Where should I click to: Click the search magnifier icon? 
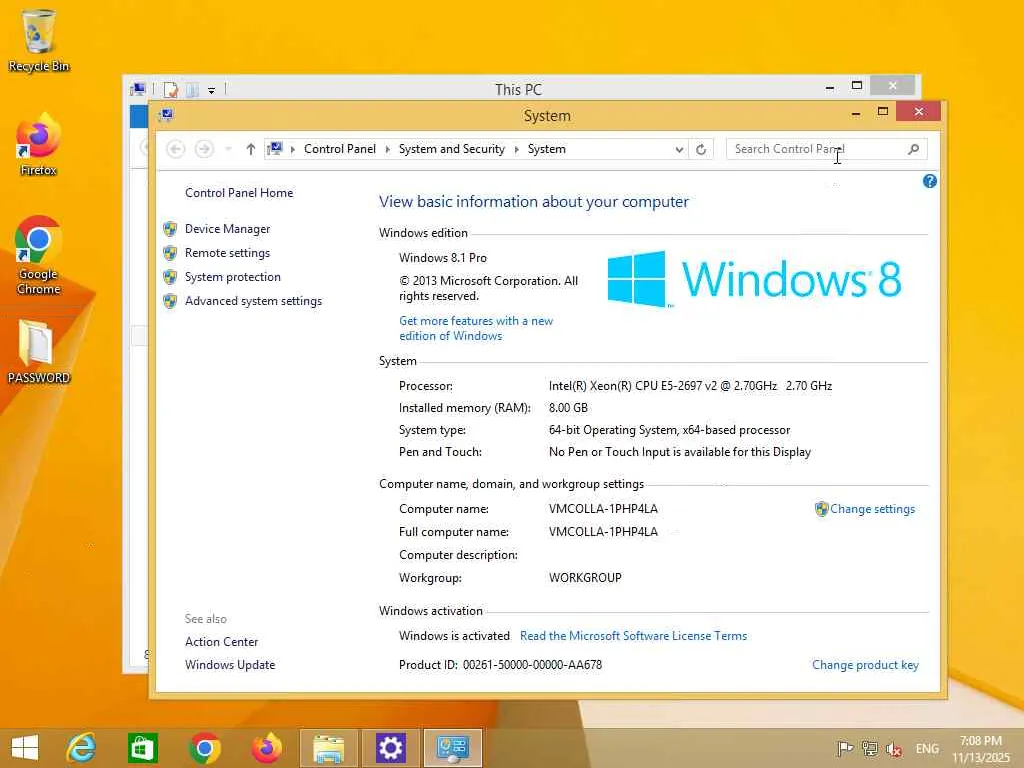coord(914,149)
